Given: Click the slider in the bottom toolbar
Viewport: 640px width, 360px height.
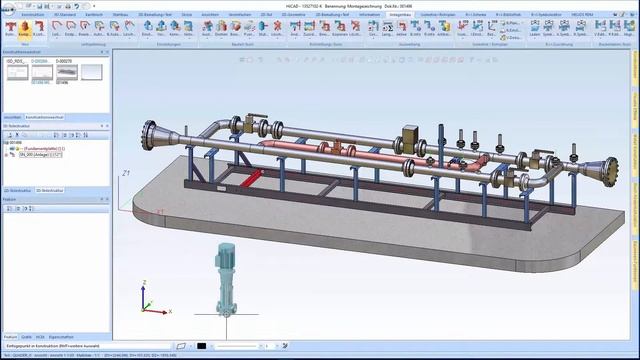Looking at the screenshot, I should (237, 346).
